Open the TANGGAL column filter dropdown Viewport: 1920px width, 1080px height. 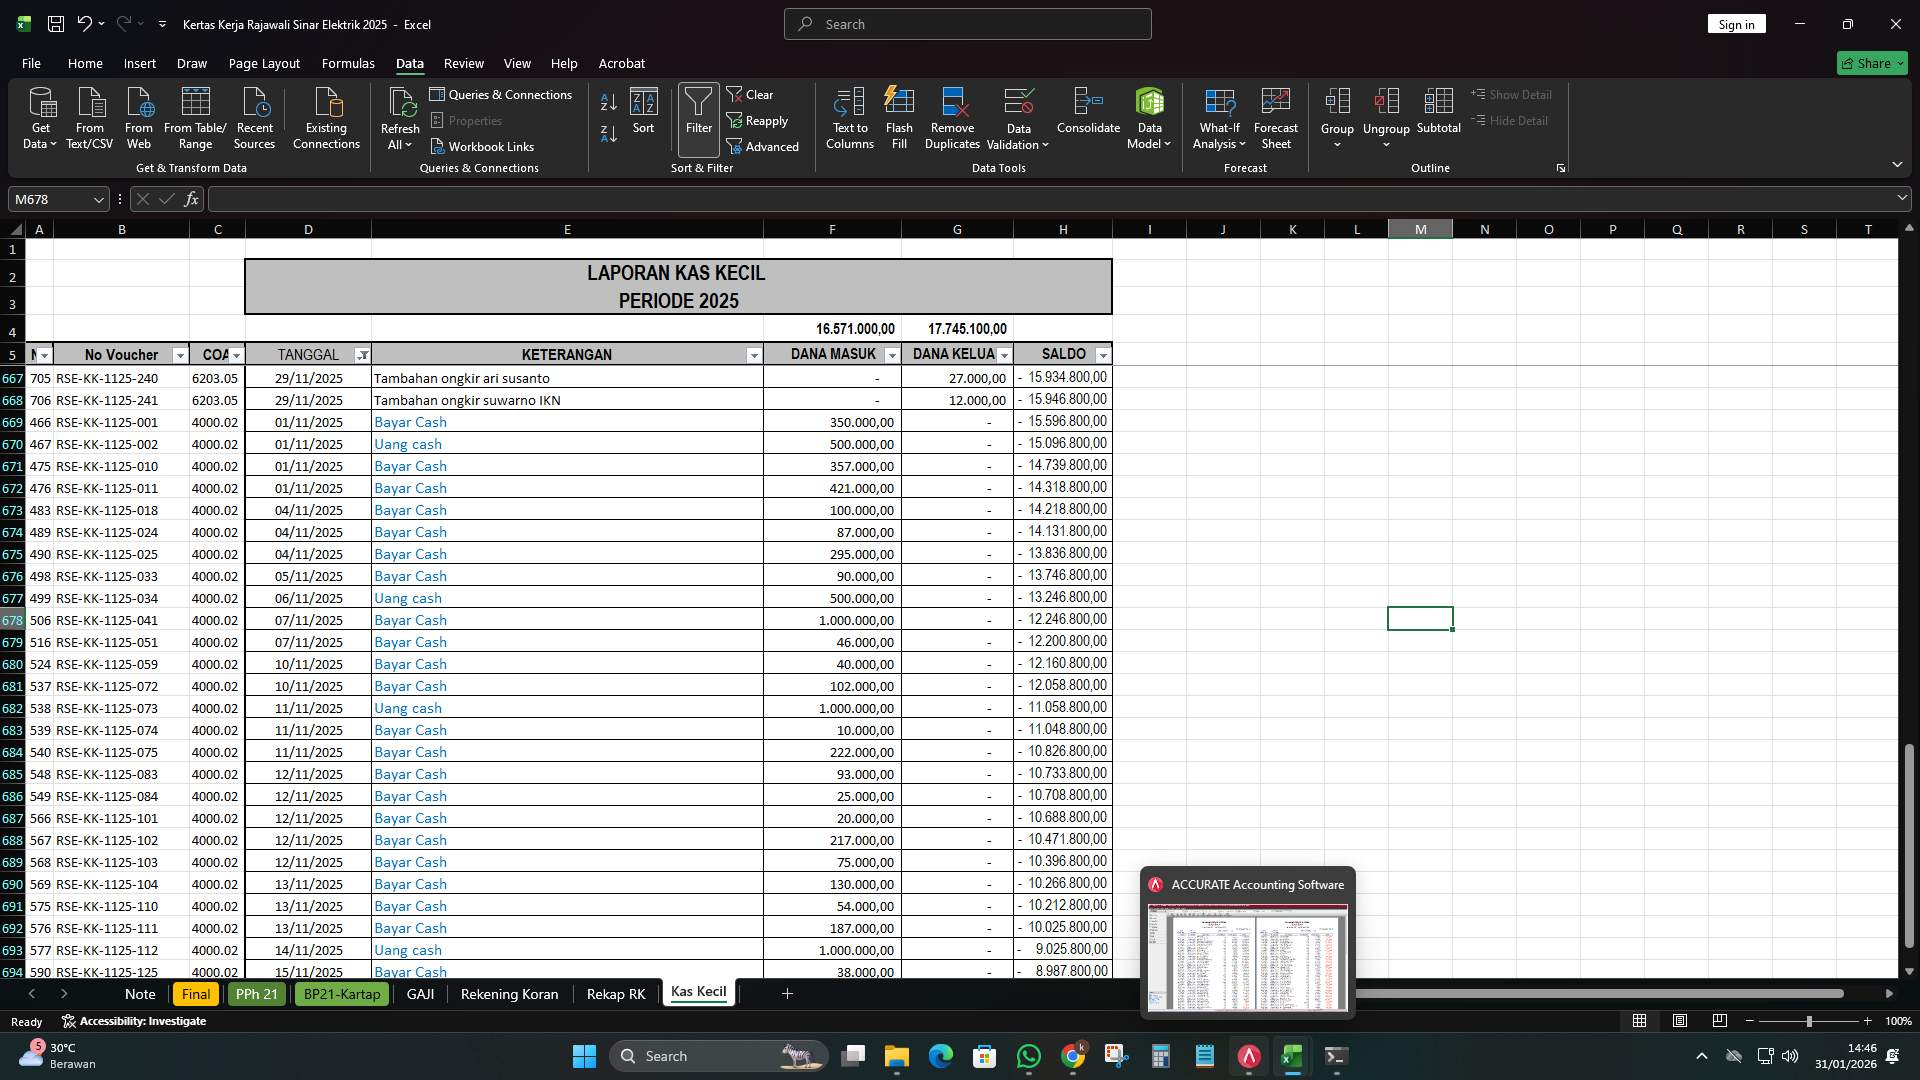tap(363, 355)
